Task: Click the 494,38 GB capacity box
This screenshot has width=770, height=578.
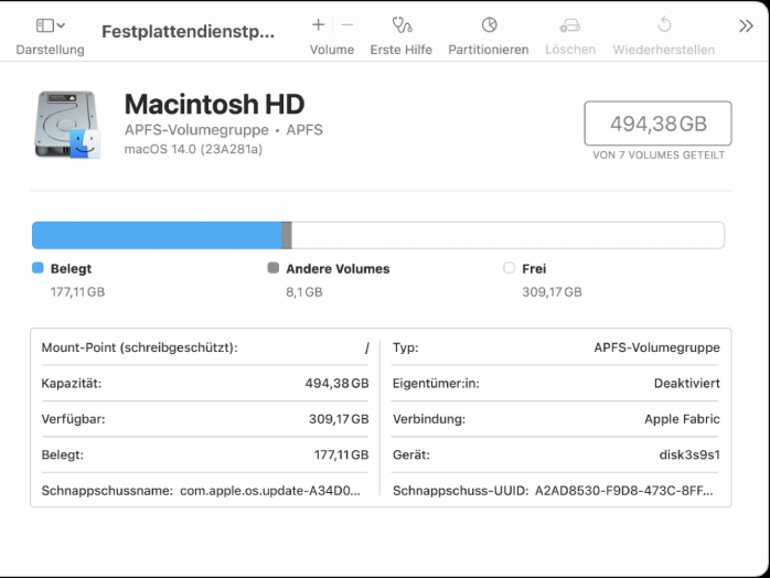Action: coord(658,124)
